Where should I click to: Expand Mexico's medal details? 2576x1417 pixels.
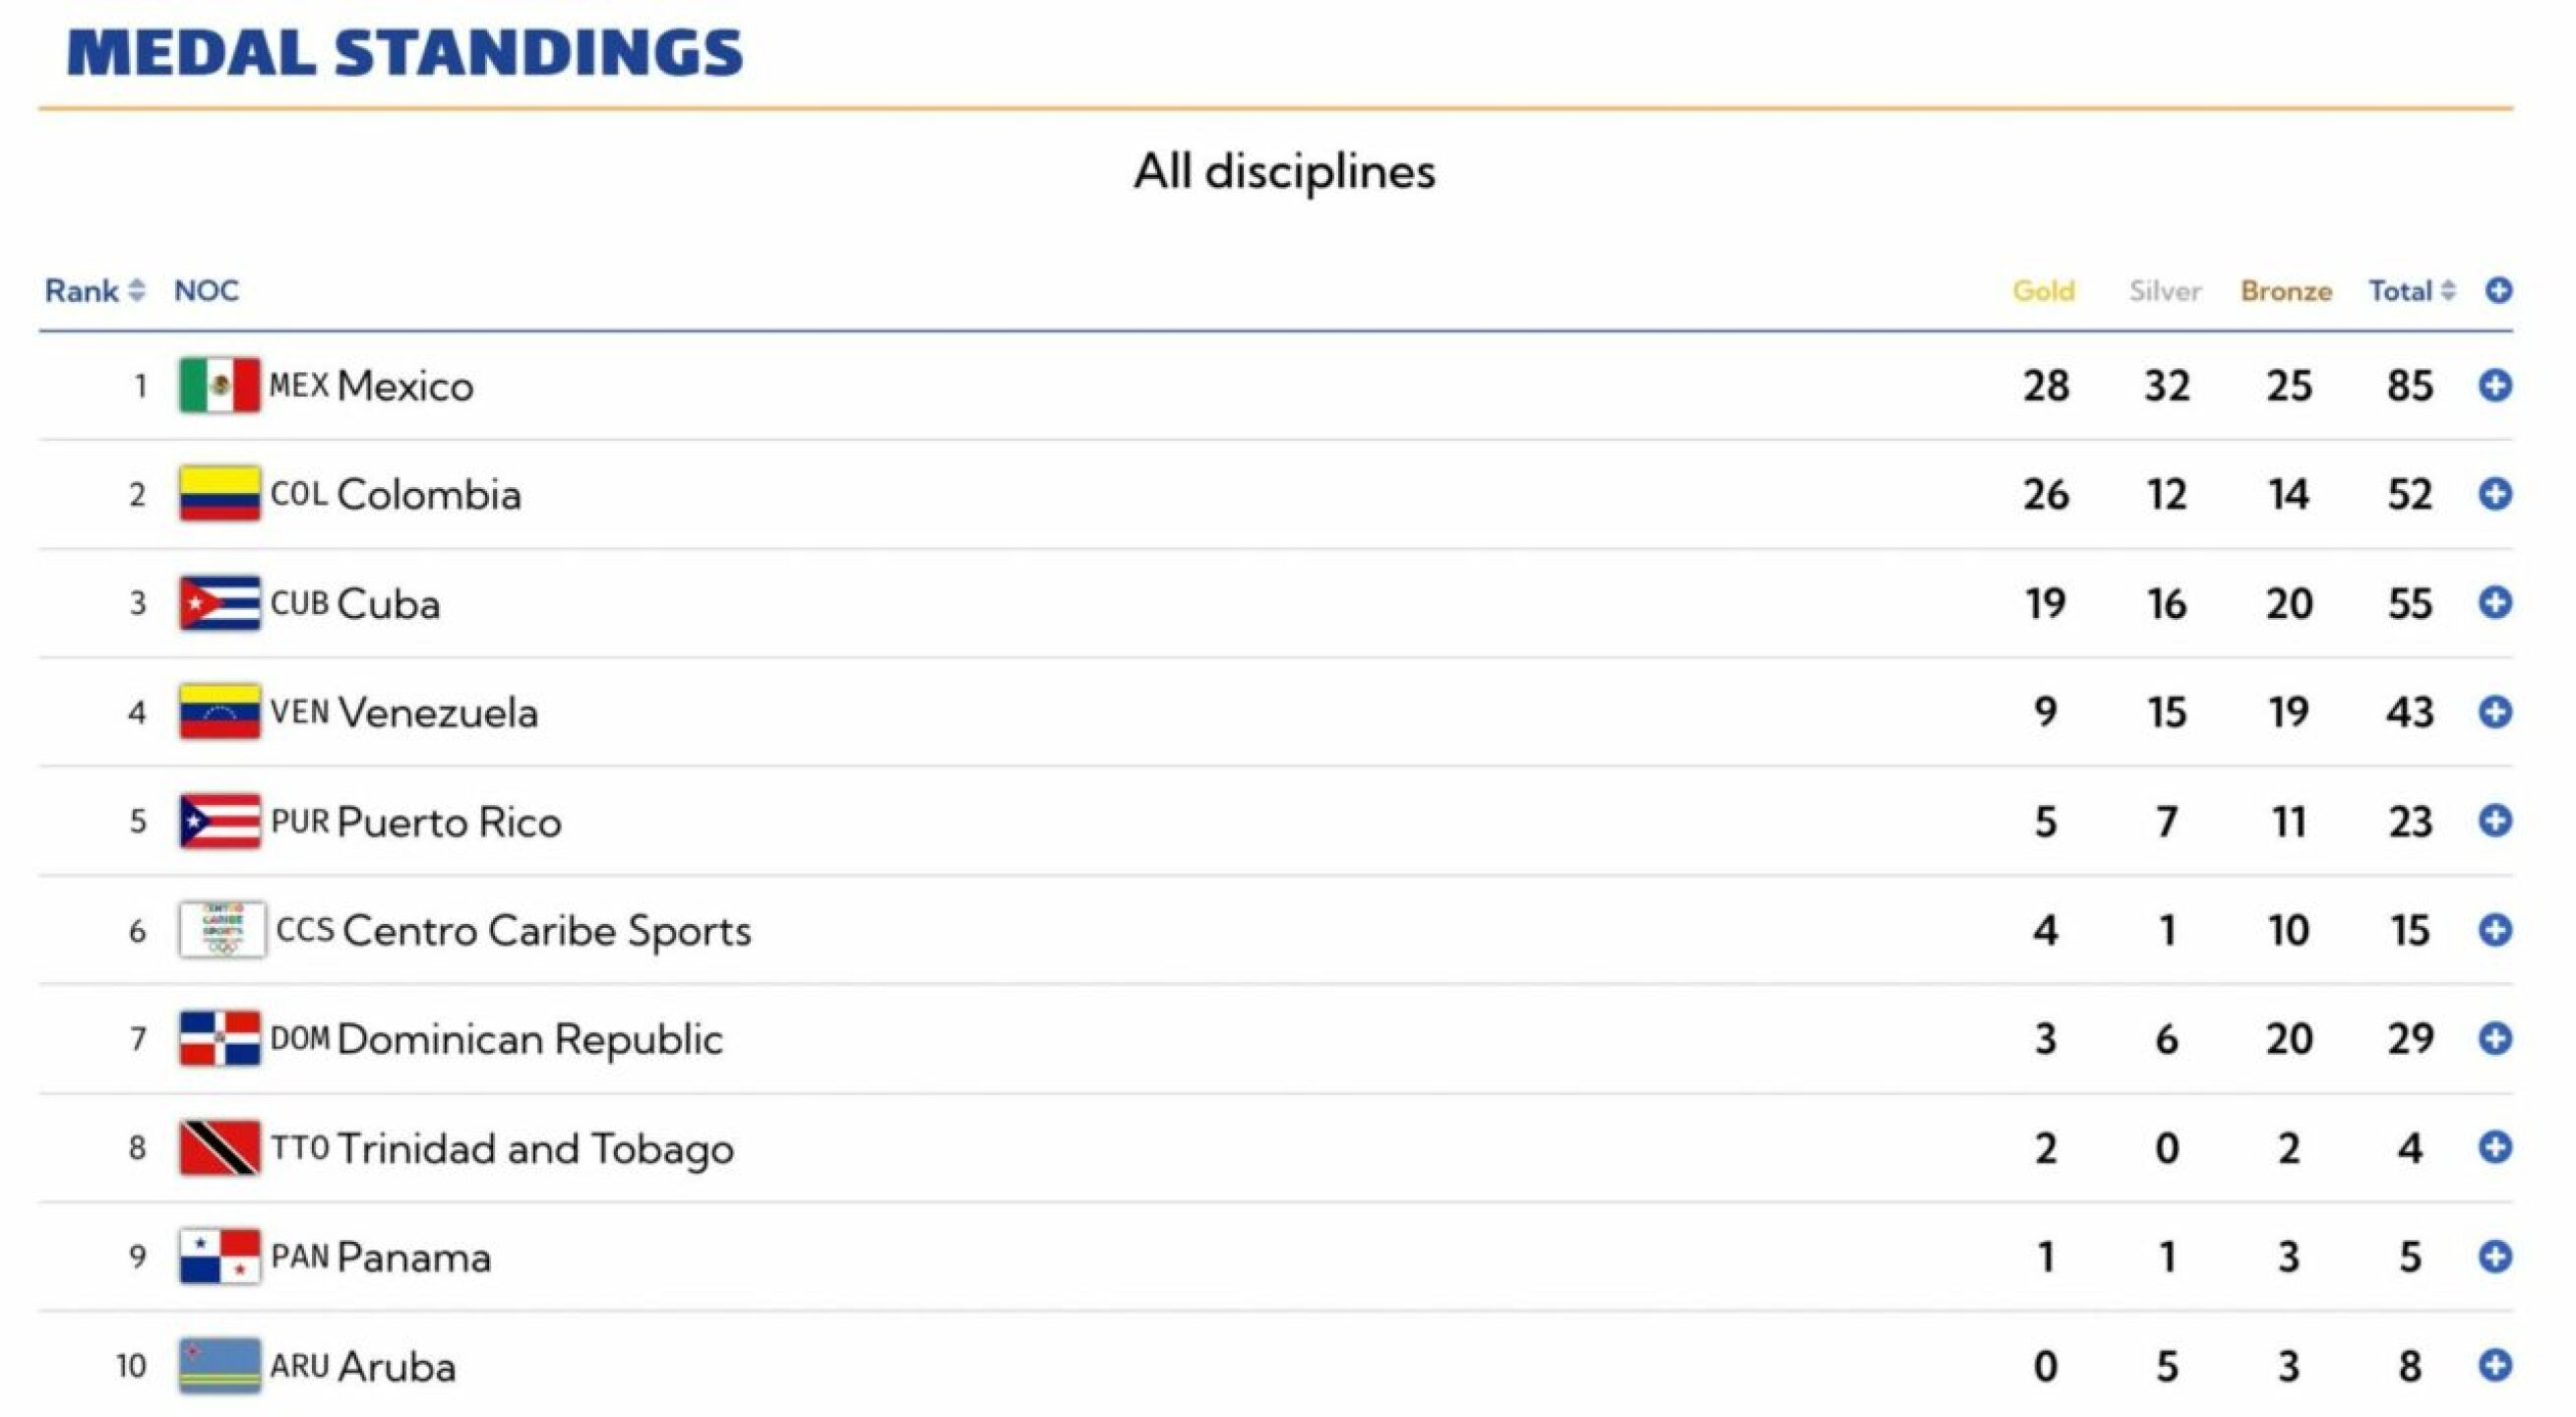2495,385
